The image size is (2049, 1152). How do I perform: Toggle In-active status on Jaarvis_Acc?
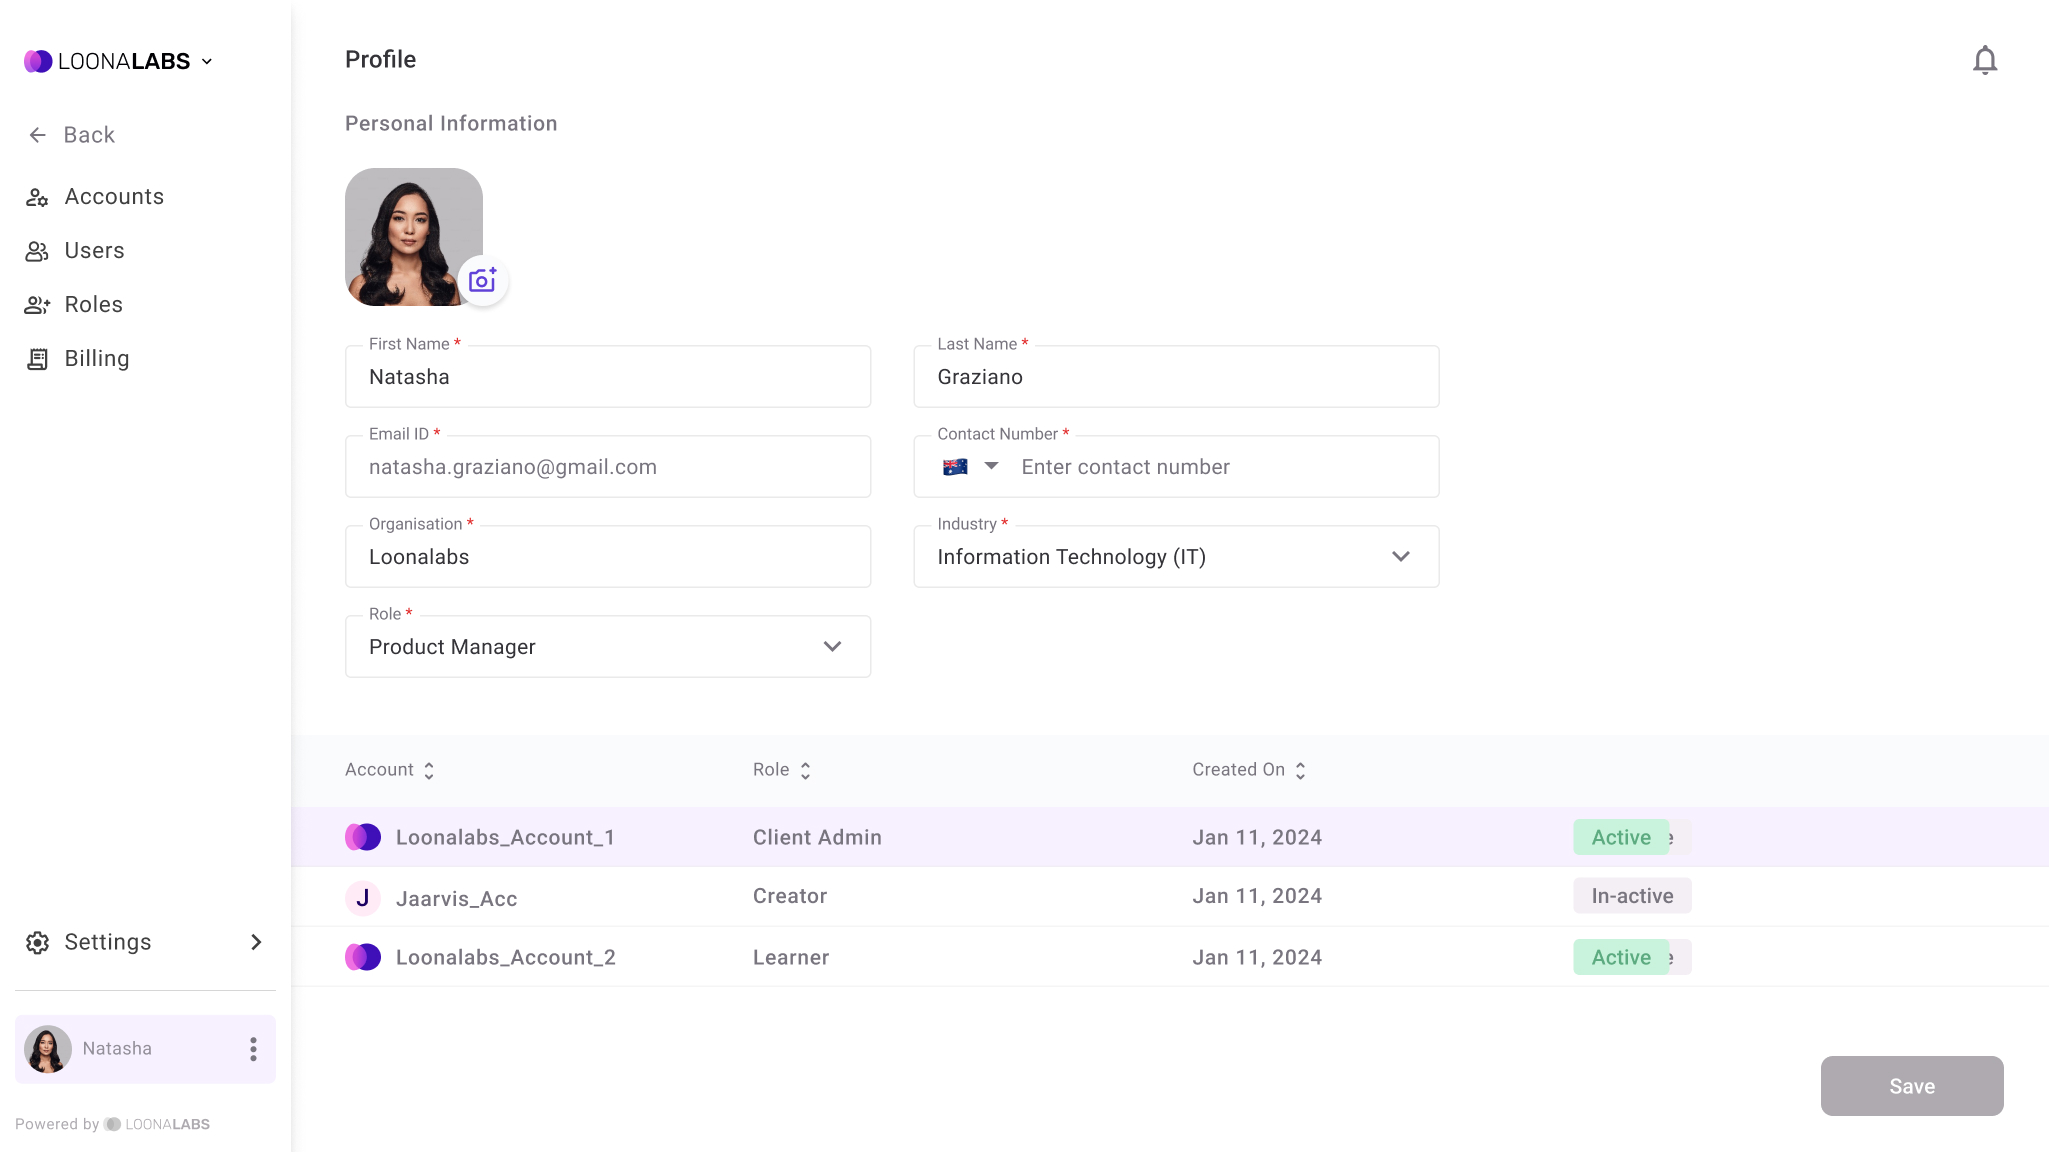point(1631,896)
